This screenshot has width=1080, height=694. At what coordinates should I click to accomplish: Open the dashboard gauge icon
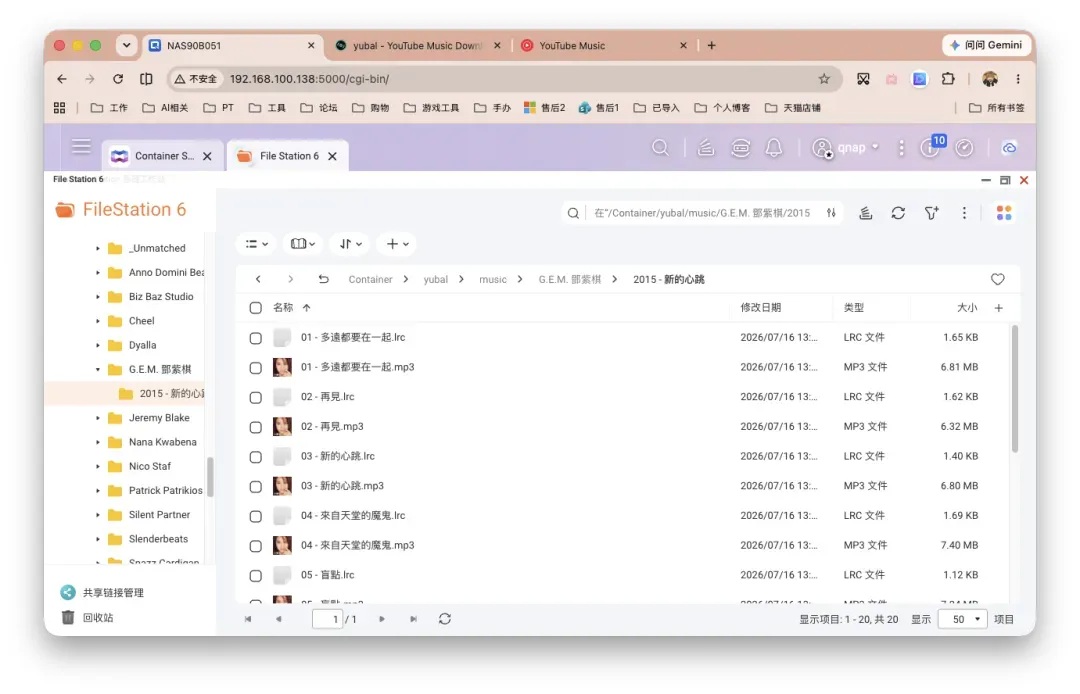coord(964,147)
